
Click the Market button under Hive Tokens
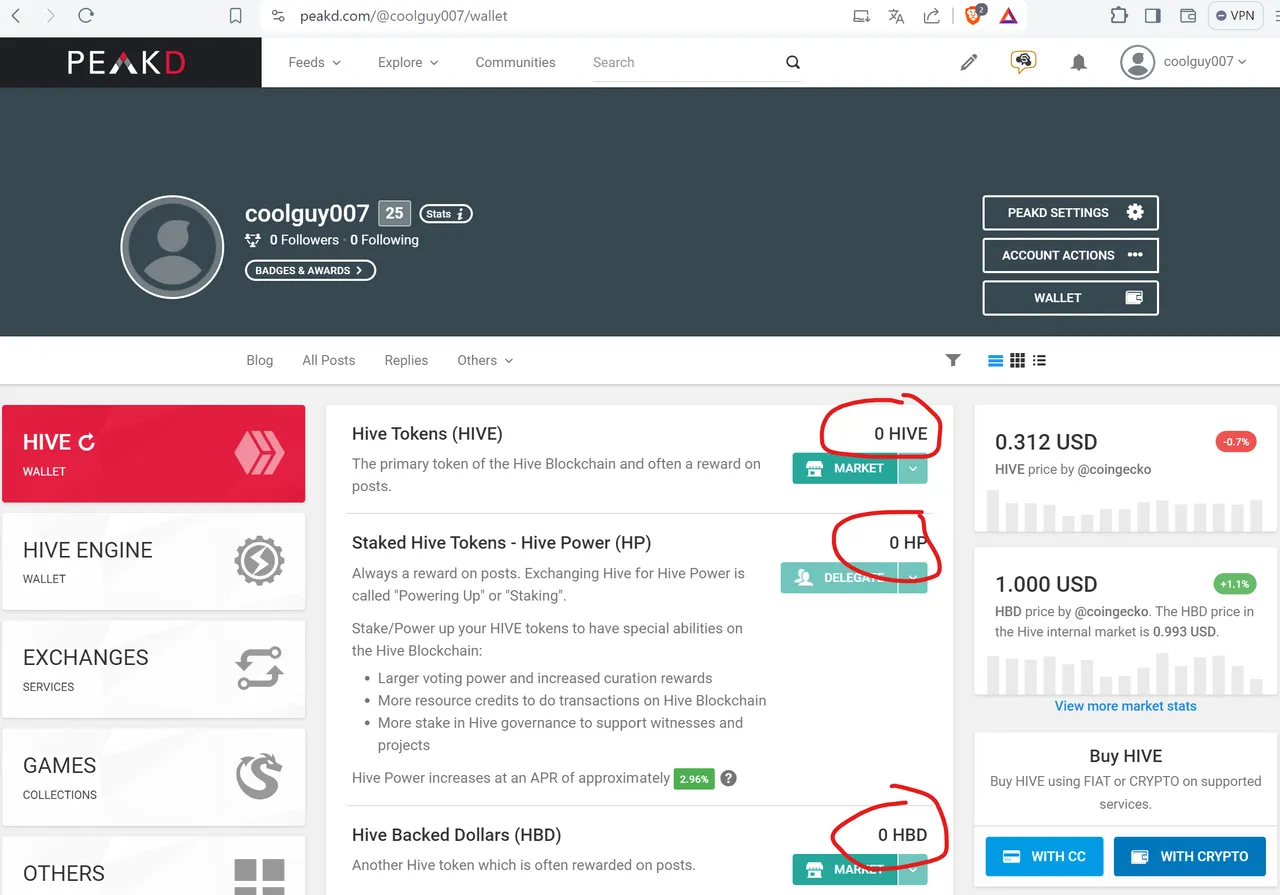pos(845,468)
